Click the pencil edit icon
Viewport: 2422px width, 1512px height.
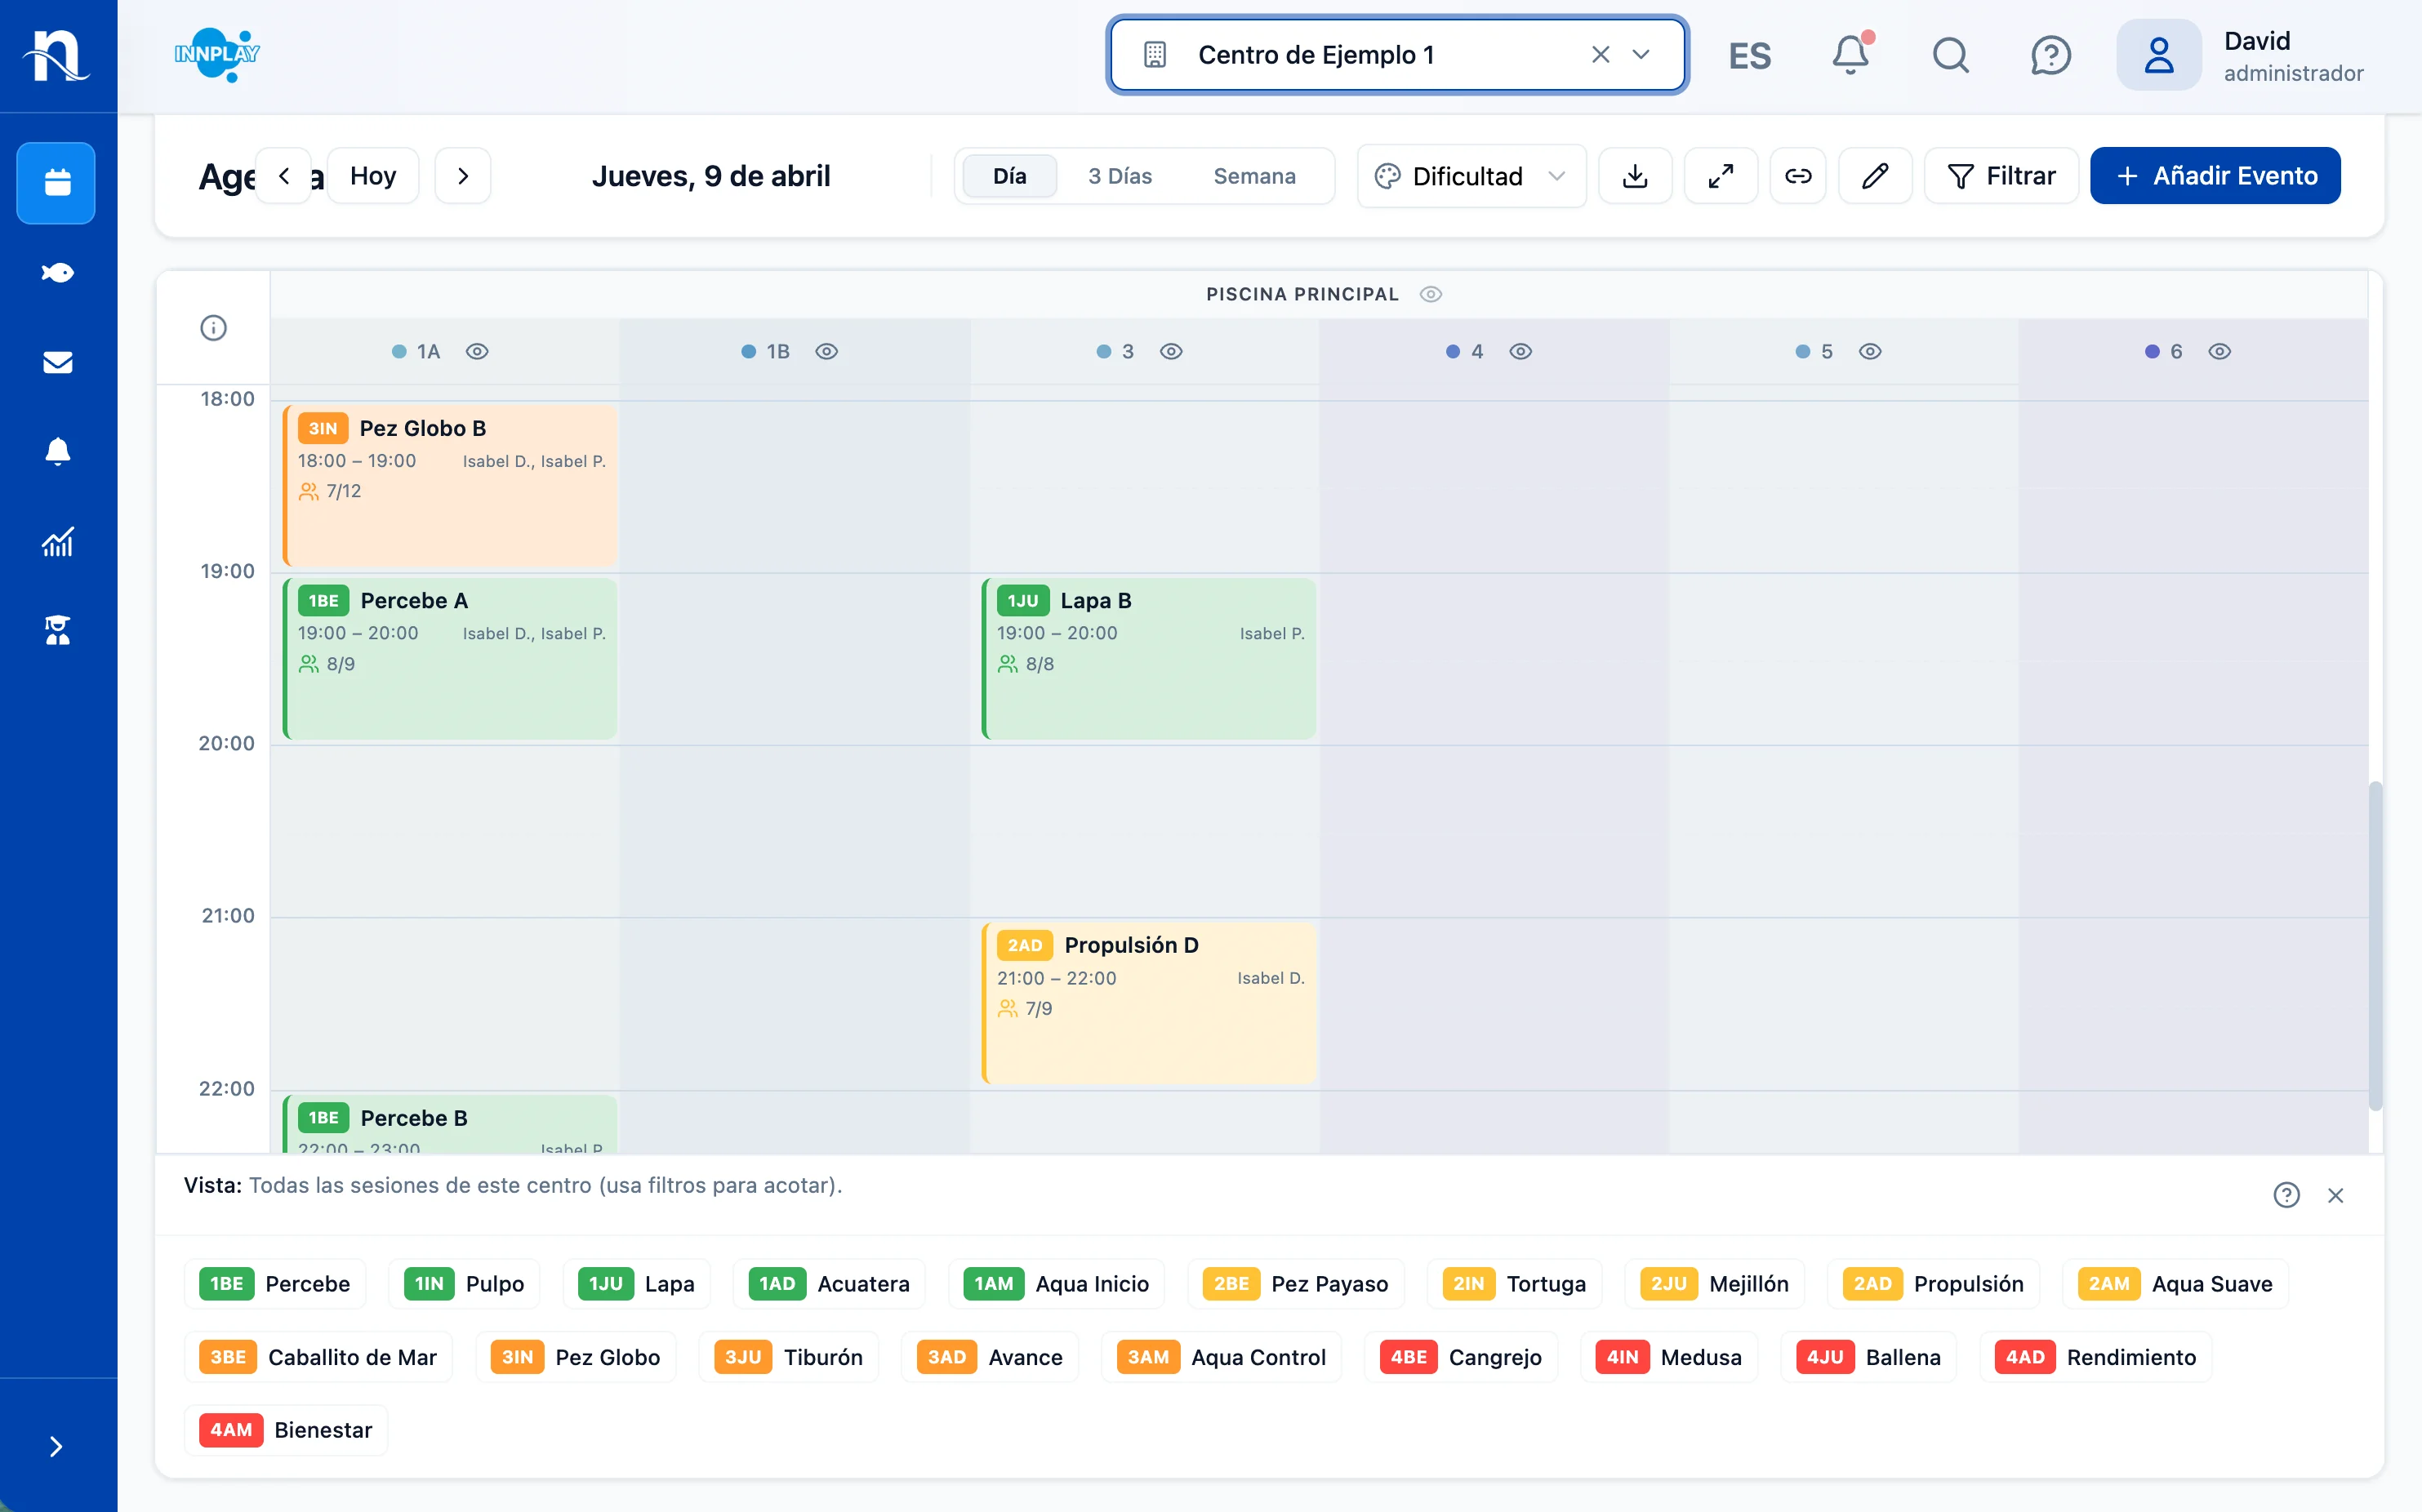point(1875,176)
